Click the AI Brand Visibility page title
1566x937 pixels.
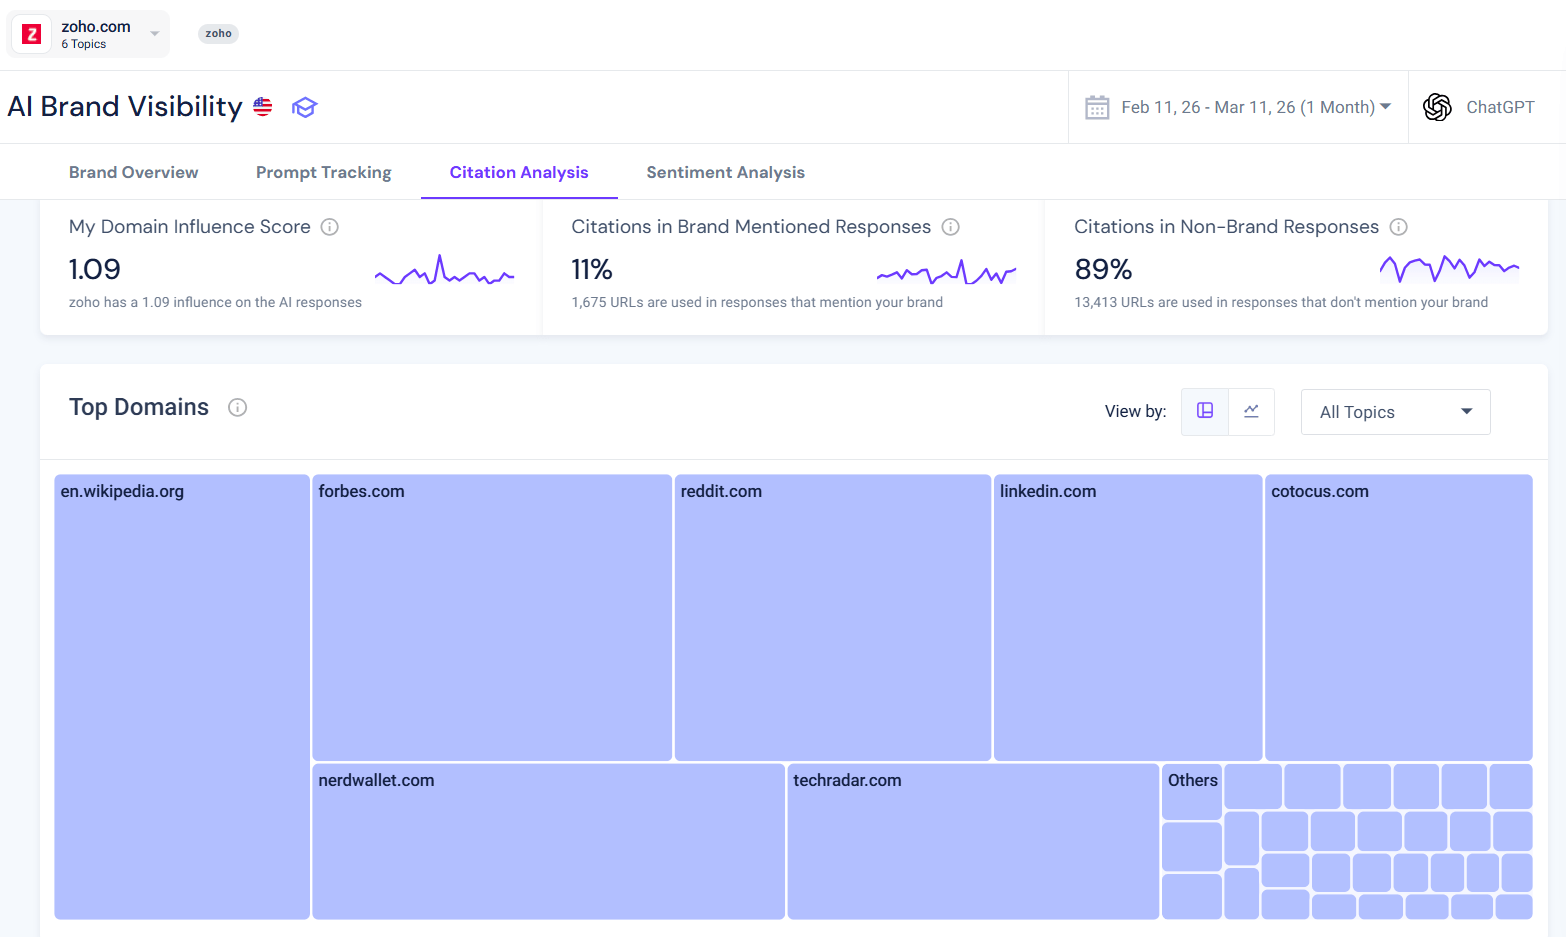pos(125,107)
